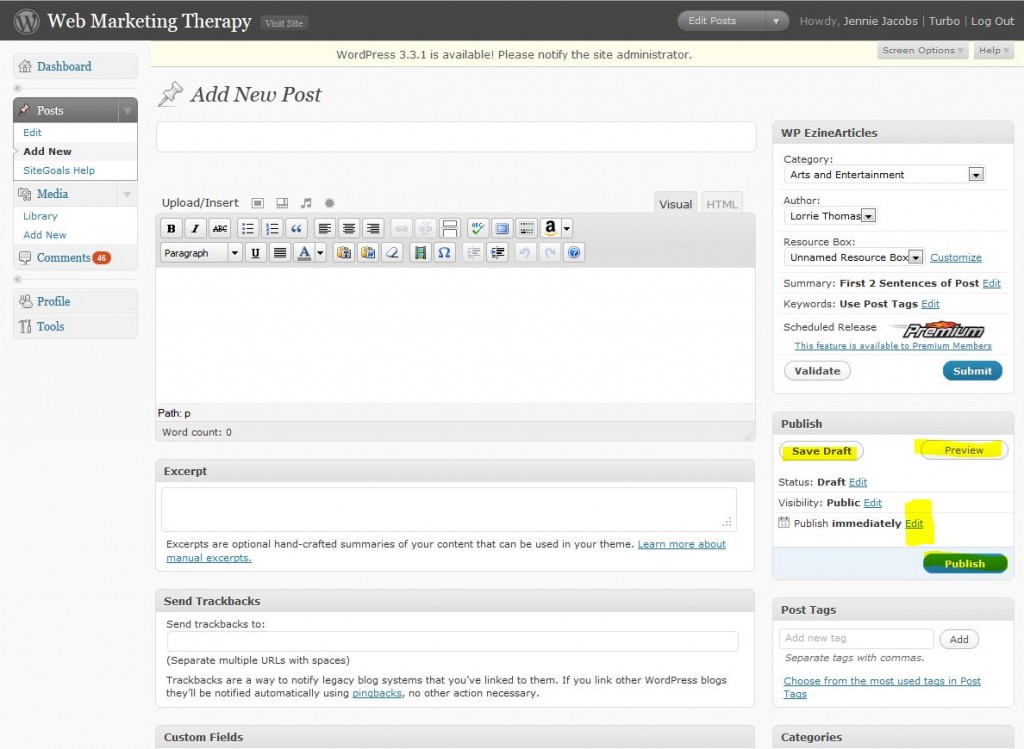Collapse the Posts menu arrow
The height and width of the screenshot is (749, 1024).
pyautogui.click(x=127, y=110)
